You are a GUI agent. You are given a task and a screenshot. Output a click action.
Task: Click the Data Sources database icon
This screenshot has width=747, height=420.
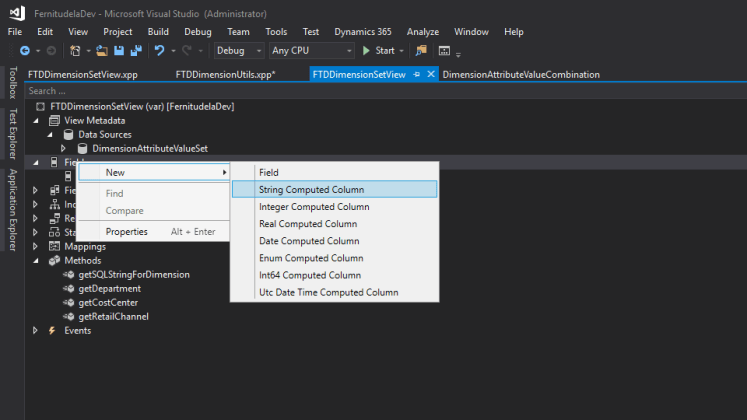(x=68, y=134)
